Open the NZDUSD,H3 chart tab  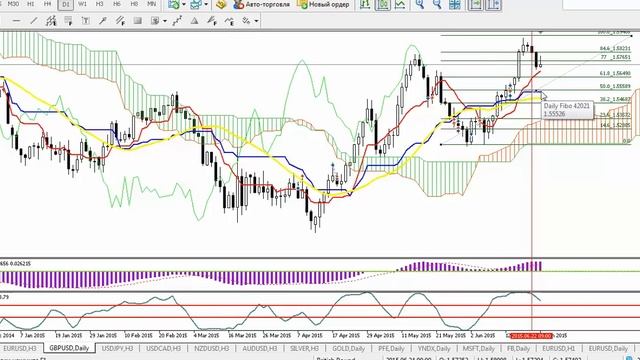coord(211,348)
